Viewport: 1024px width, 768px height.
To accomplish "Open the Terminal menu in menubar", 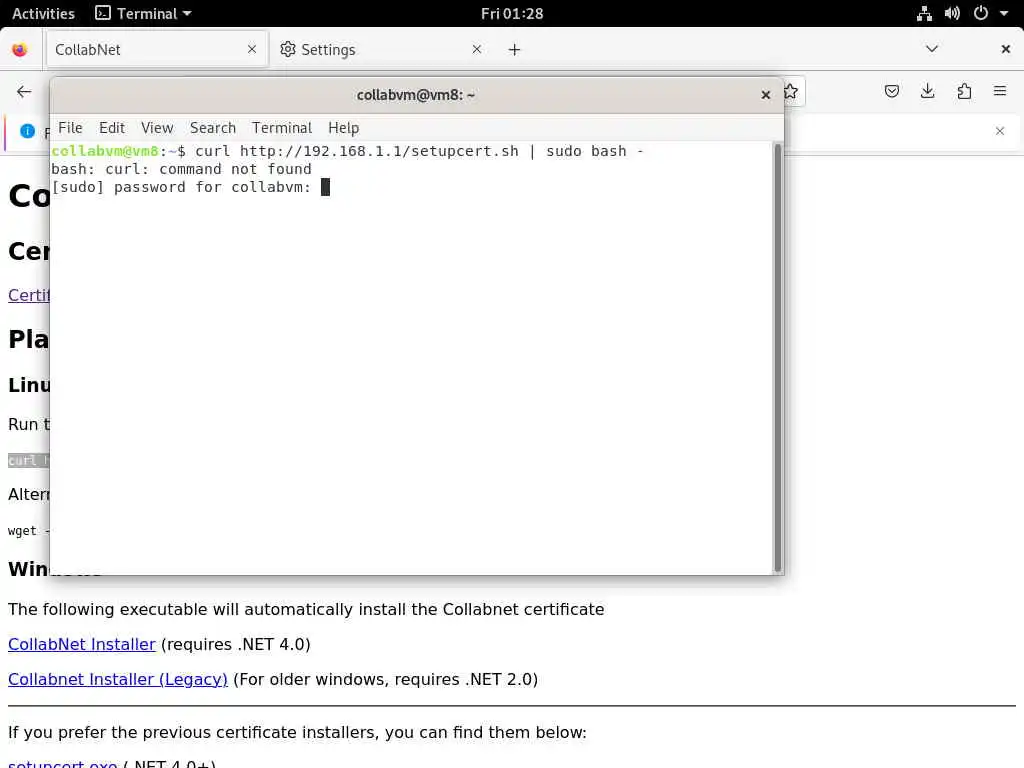I will 282,128.
